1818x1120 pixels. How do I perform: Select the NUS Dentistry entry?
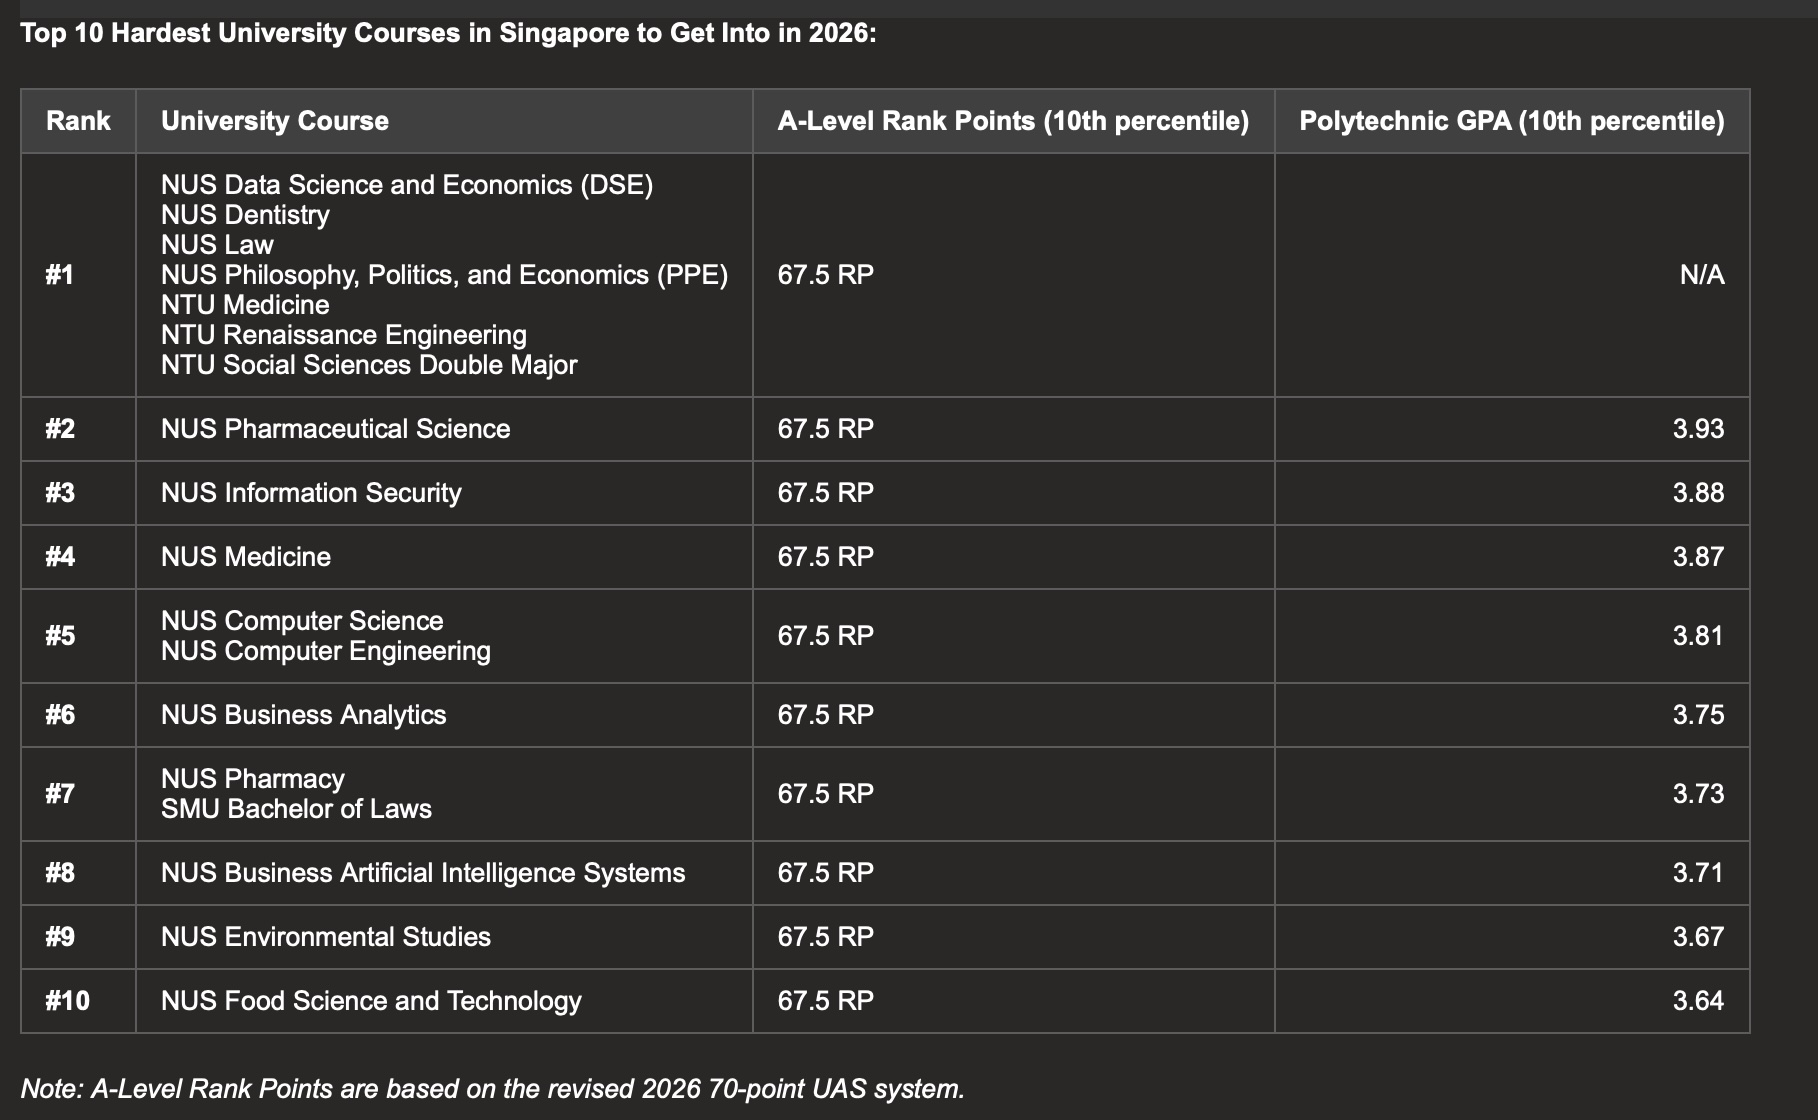coord(245,215)
